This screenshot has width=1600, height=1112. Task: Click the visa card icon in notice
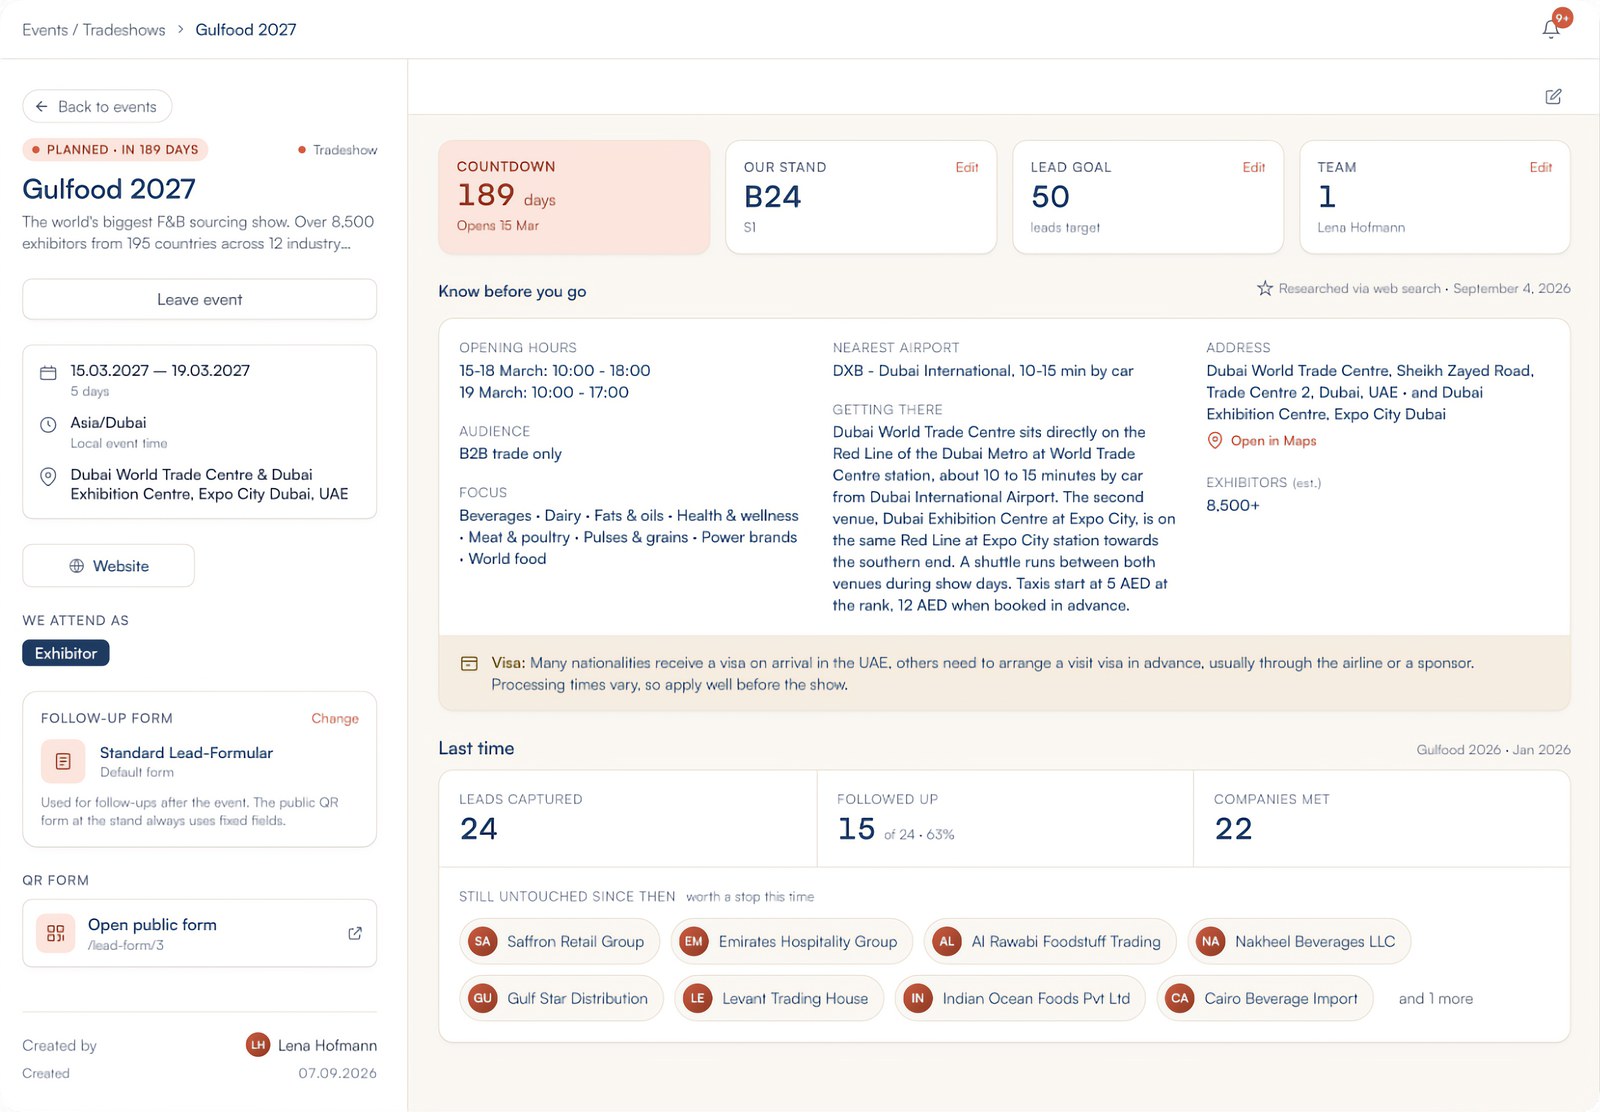tap(469, 663)
